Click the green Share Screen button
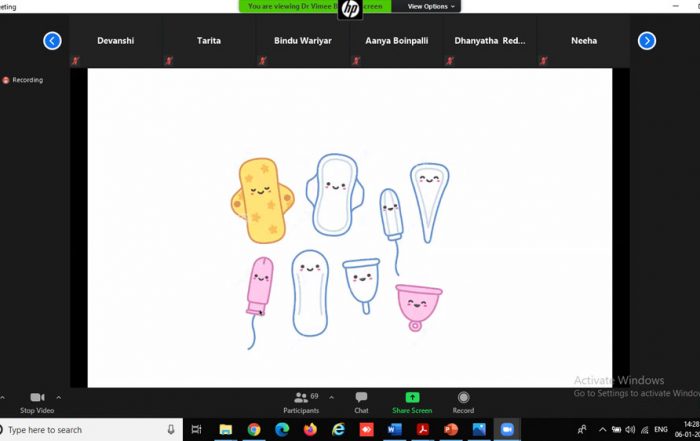700x441 pixels. [412, 398]
